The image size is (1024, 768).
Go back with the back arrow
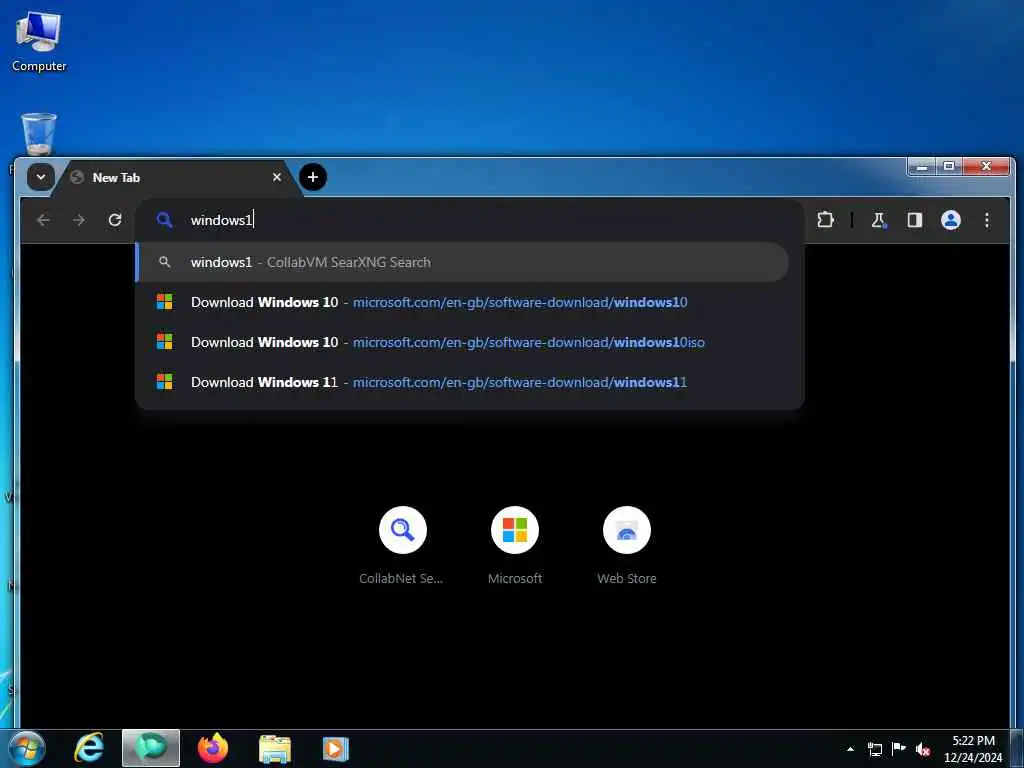click(x=44, y=220)
